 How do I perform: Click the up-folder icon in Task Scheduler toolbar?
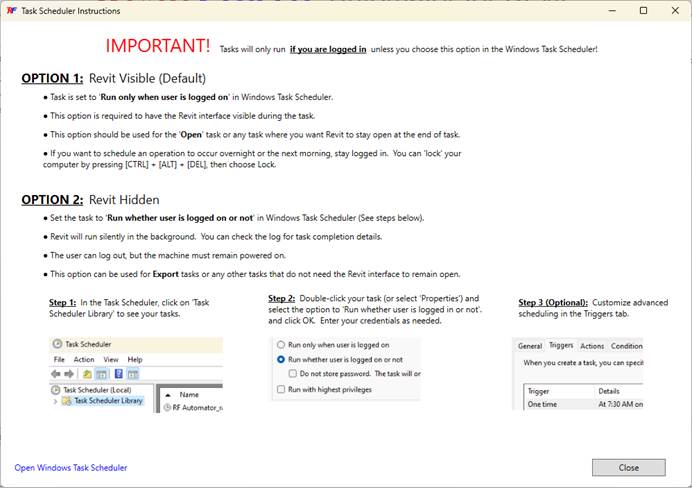(x=89, y=374)
